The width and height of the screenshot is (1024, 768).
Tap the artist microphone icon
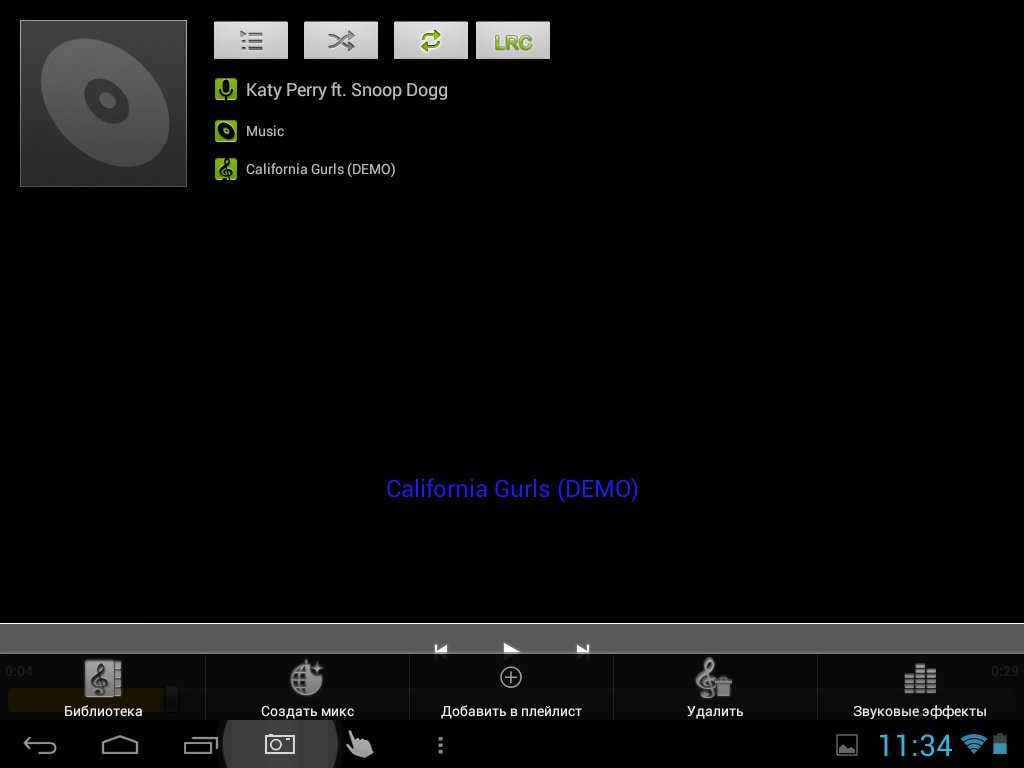(226, 90)
